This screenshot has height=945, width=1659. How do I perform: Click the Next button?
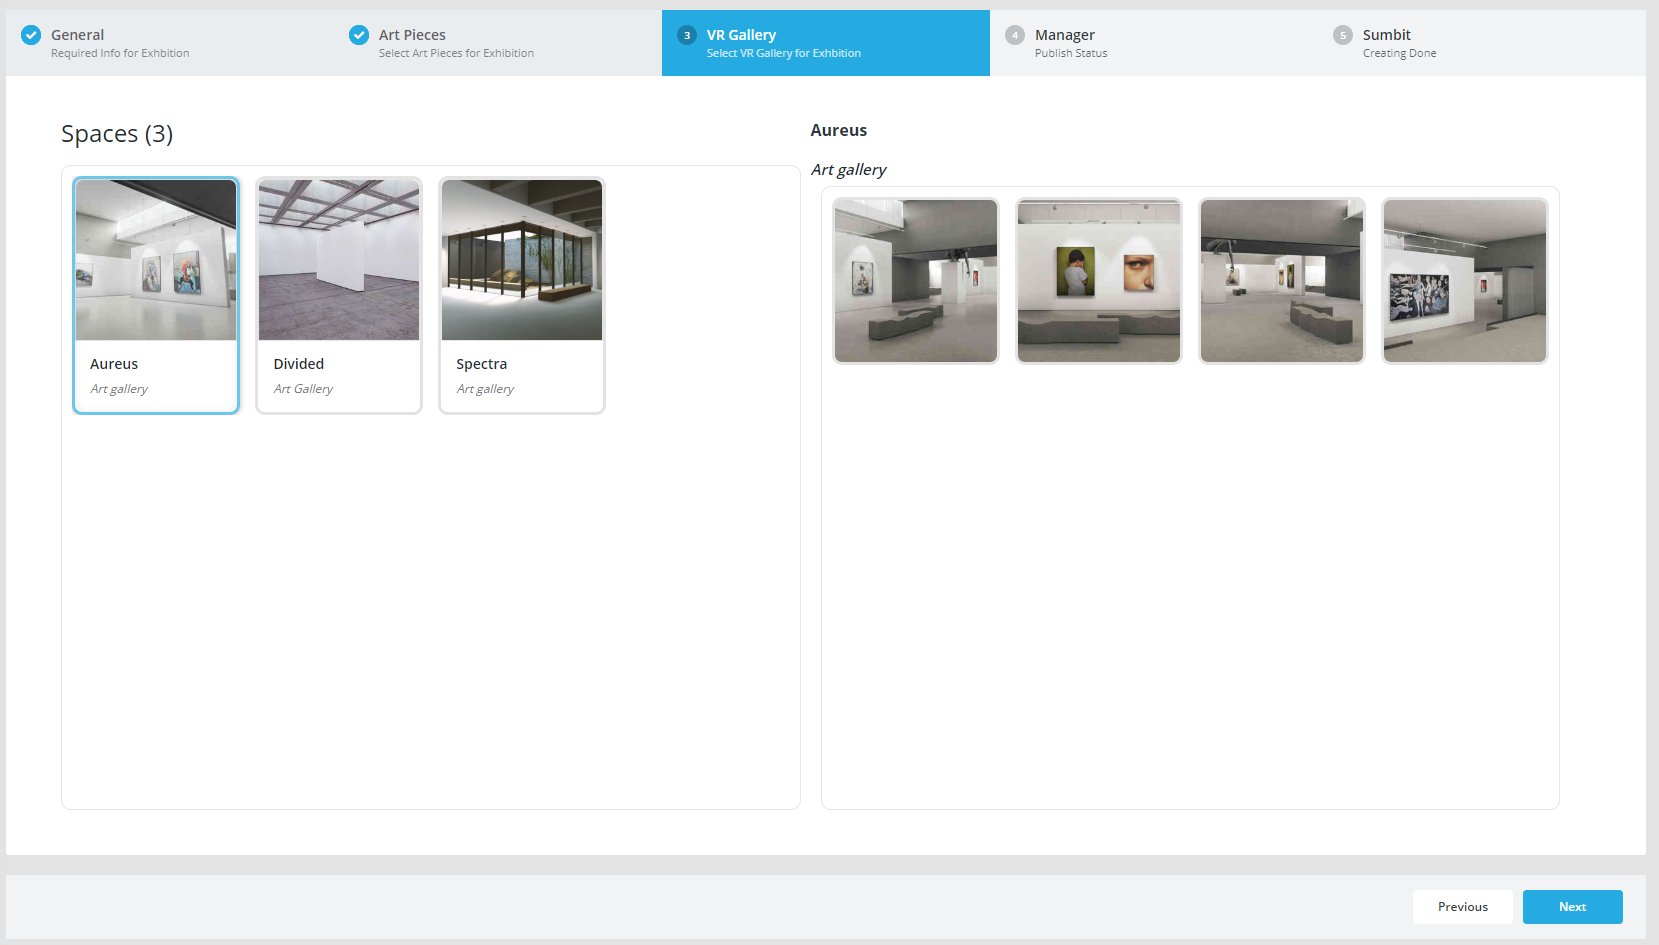coord(1573,907)
